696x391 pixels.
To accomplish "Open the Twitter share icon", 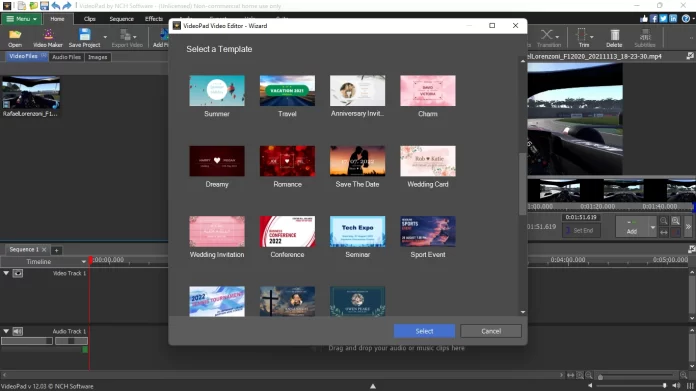I will [x=663, y=19].
